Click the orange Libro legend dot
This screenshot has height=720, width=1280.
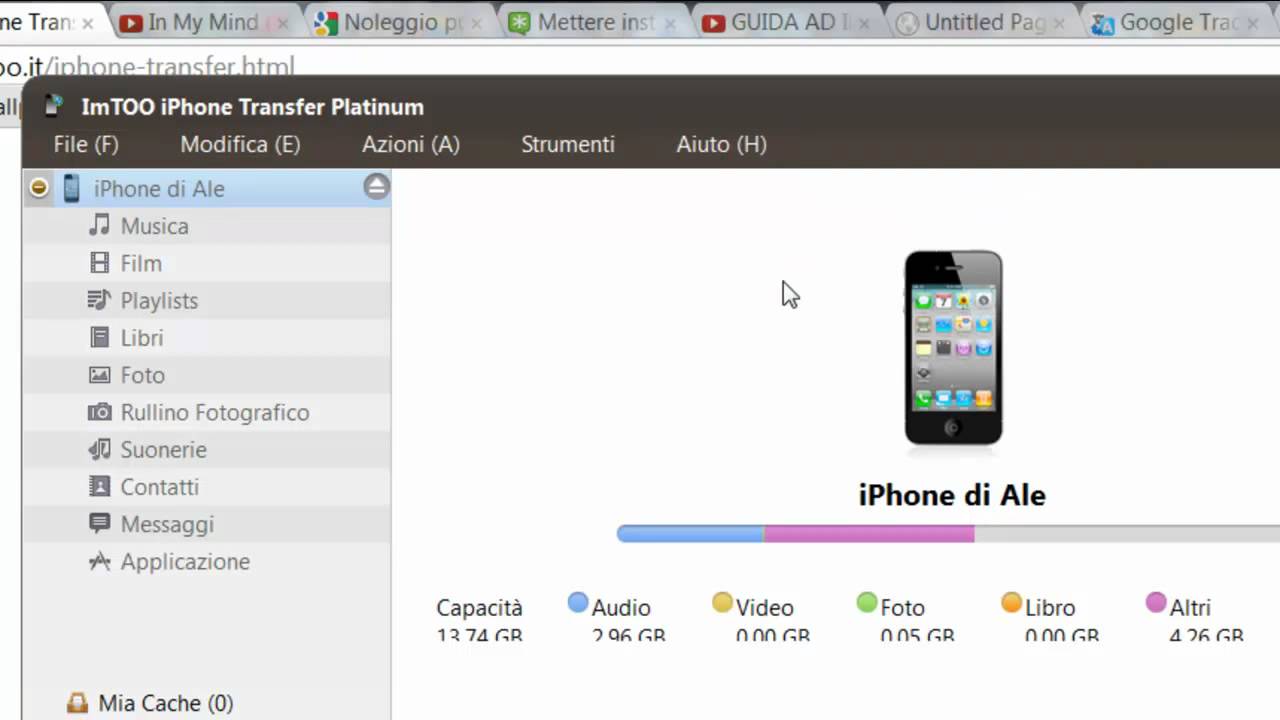point(1011,603)
